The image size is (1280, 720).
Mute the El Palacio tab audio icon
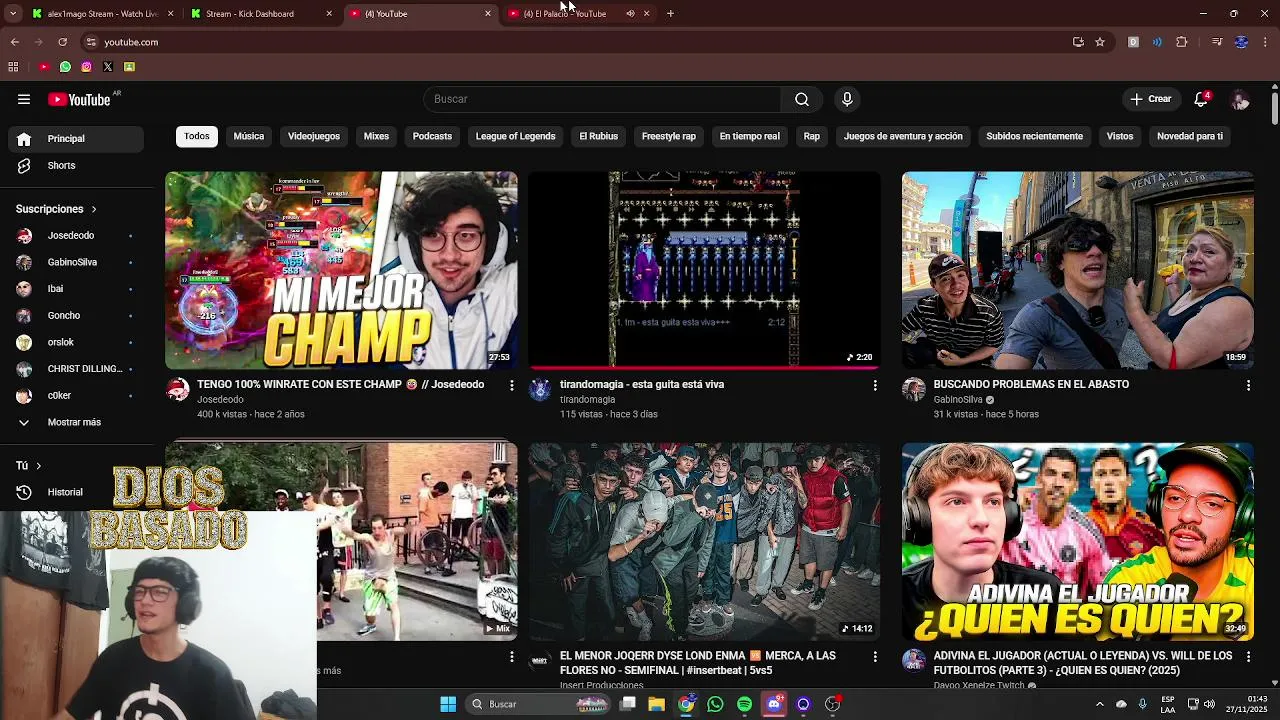coord(630,14)
